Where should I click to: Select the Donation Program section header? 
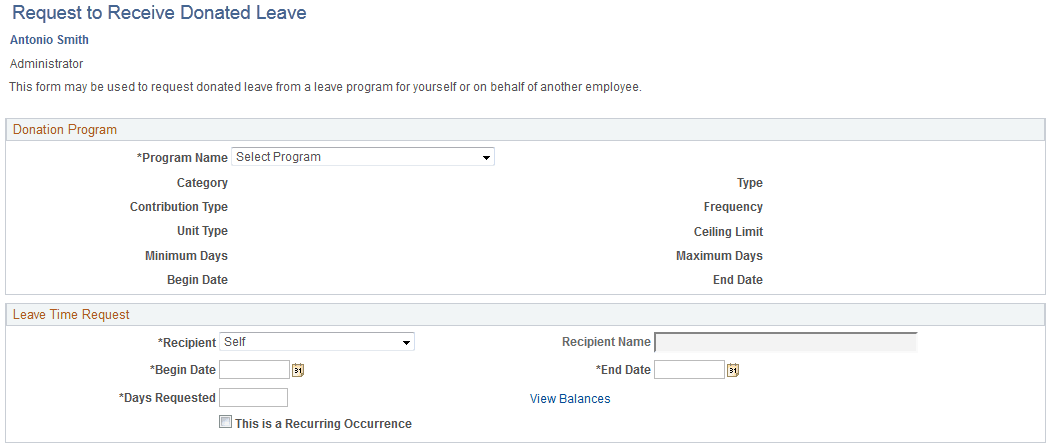(x=65, y=130)
